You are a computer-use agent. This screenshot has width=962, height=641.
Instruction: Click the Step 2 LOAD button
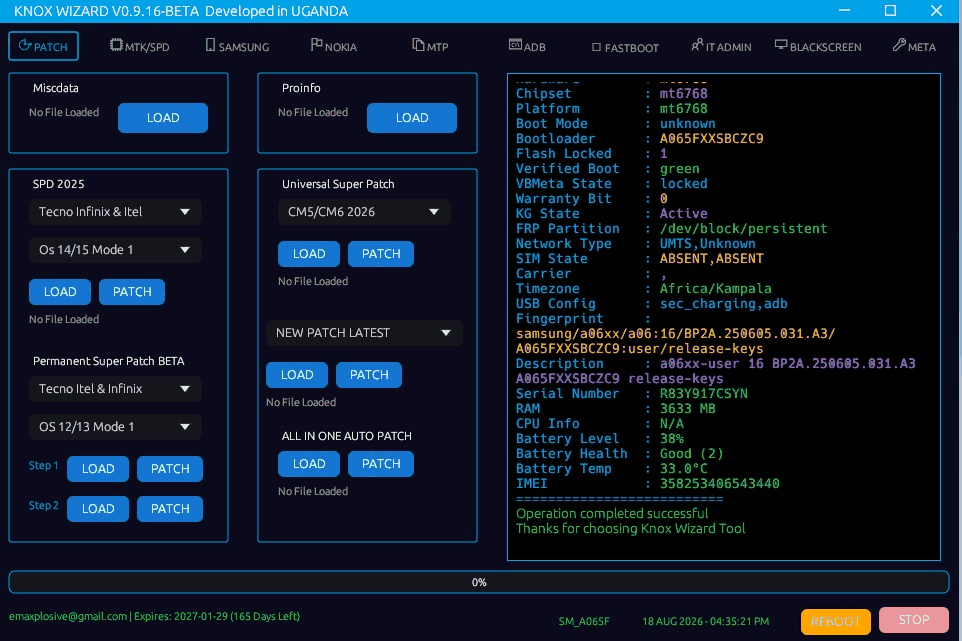[98, 509]
